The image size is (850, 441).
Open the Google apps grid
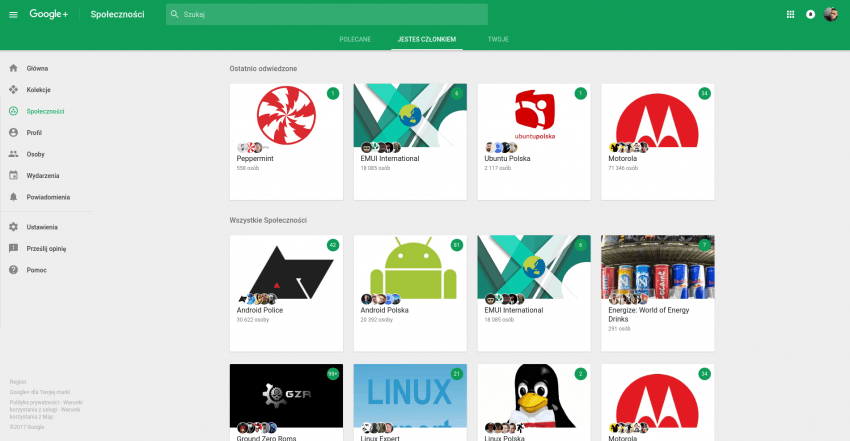point(790,15)
